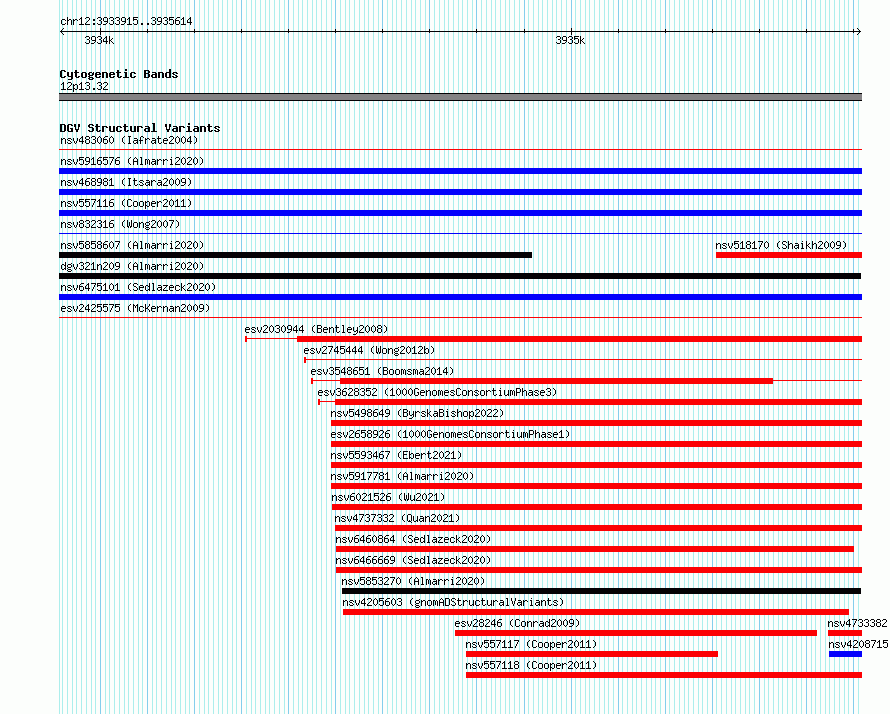Click the nsv518170 (Shaikh2009) variant label
This screenshot has height=714, width=890.
[x=781, y=245]
